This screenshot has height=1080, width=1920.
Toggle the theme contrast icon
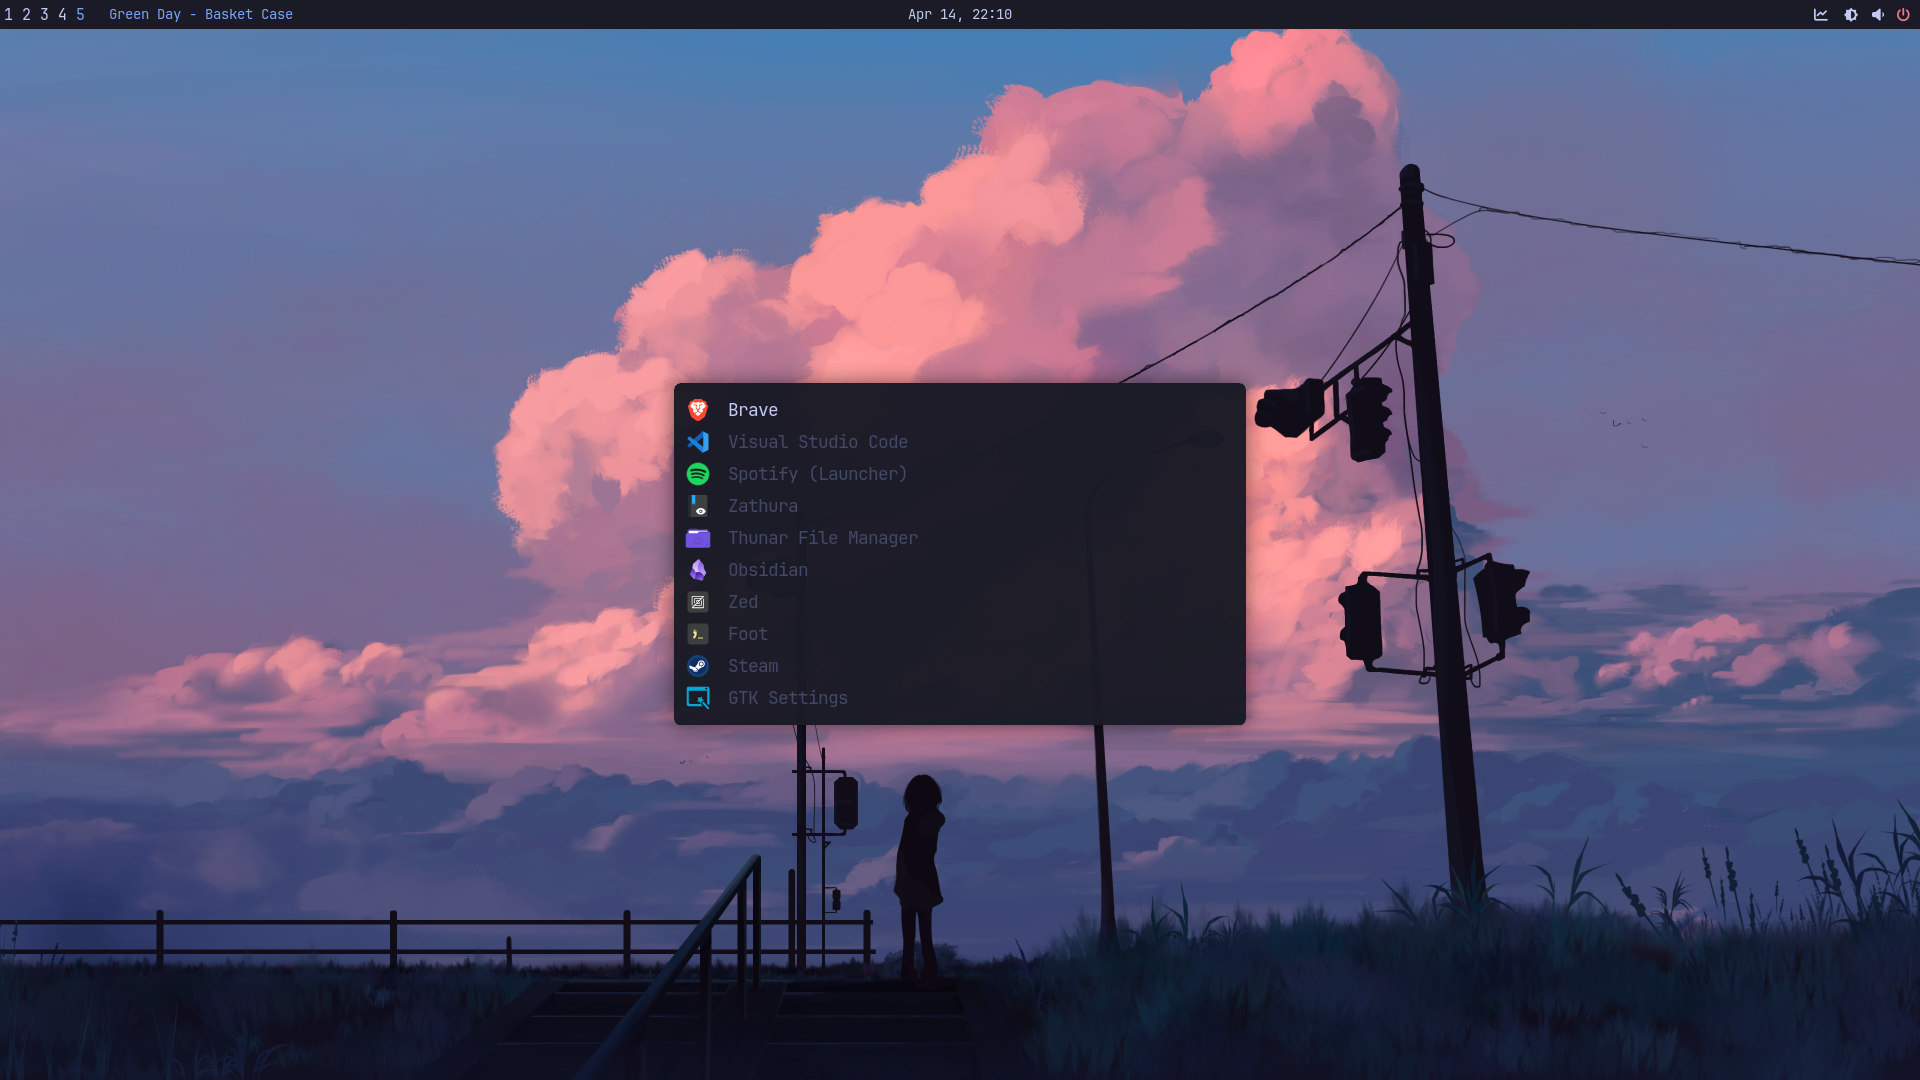1850,14
